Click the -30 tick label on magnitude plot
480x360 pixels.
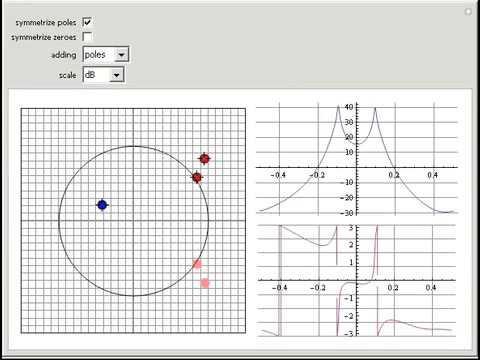tap(346, 213)
